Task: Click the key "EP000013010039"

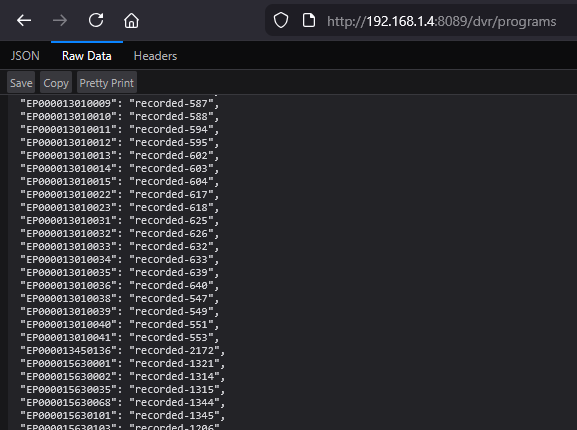Action: click(68, 312)
